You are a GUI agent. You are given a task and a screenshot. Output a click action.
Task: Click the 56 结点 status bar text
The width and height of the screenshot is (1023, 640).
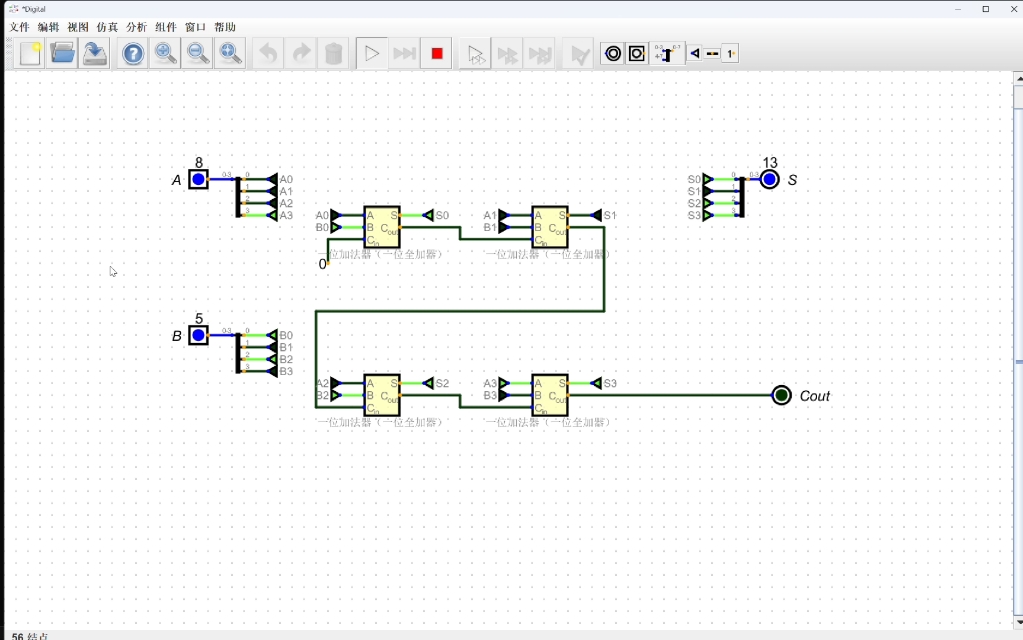30,636
